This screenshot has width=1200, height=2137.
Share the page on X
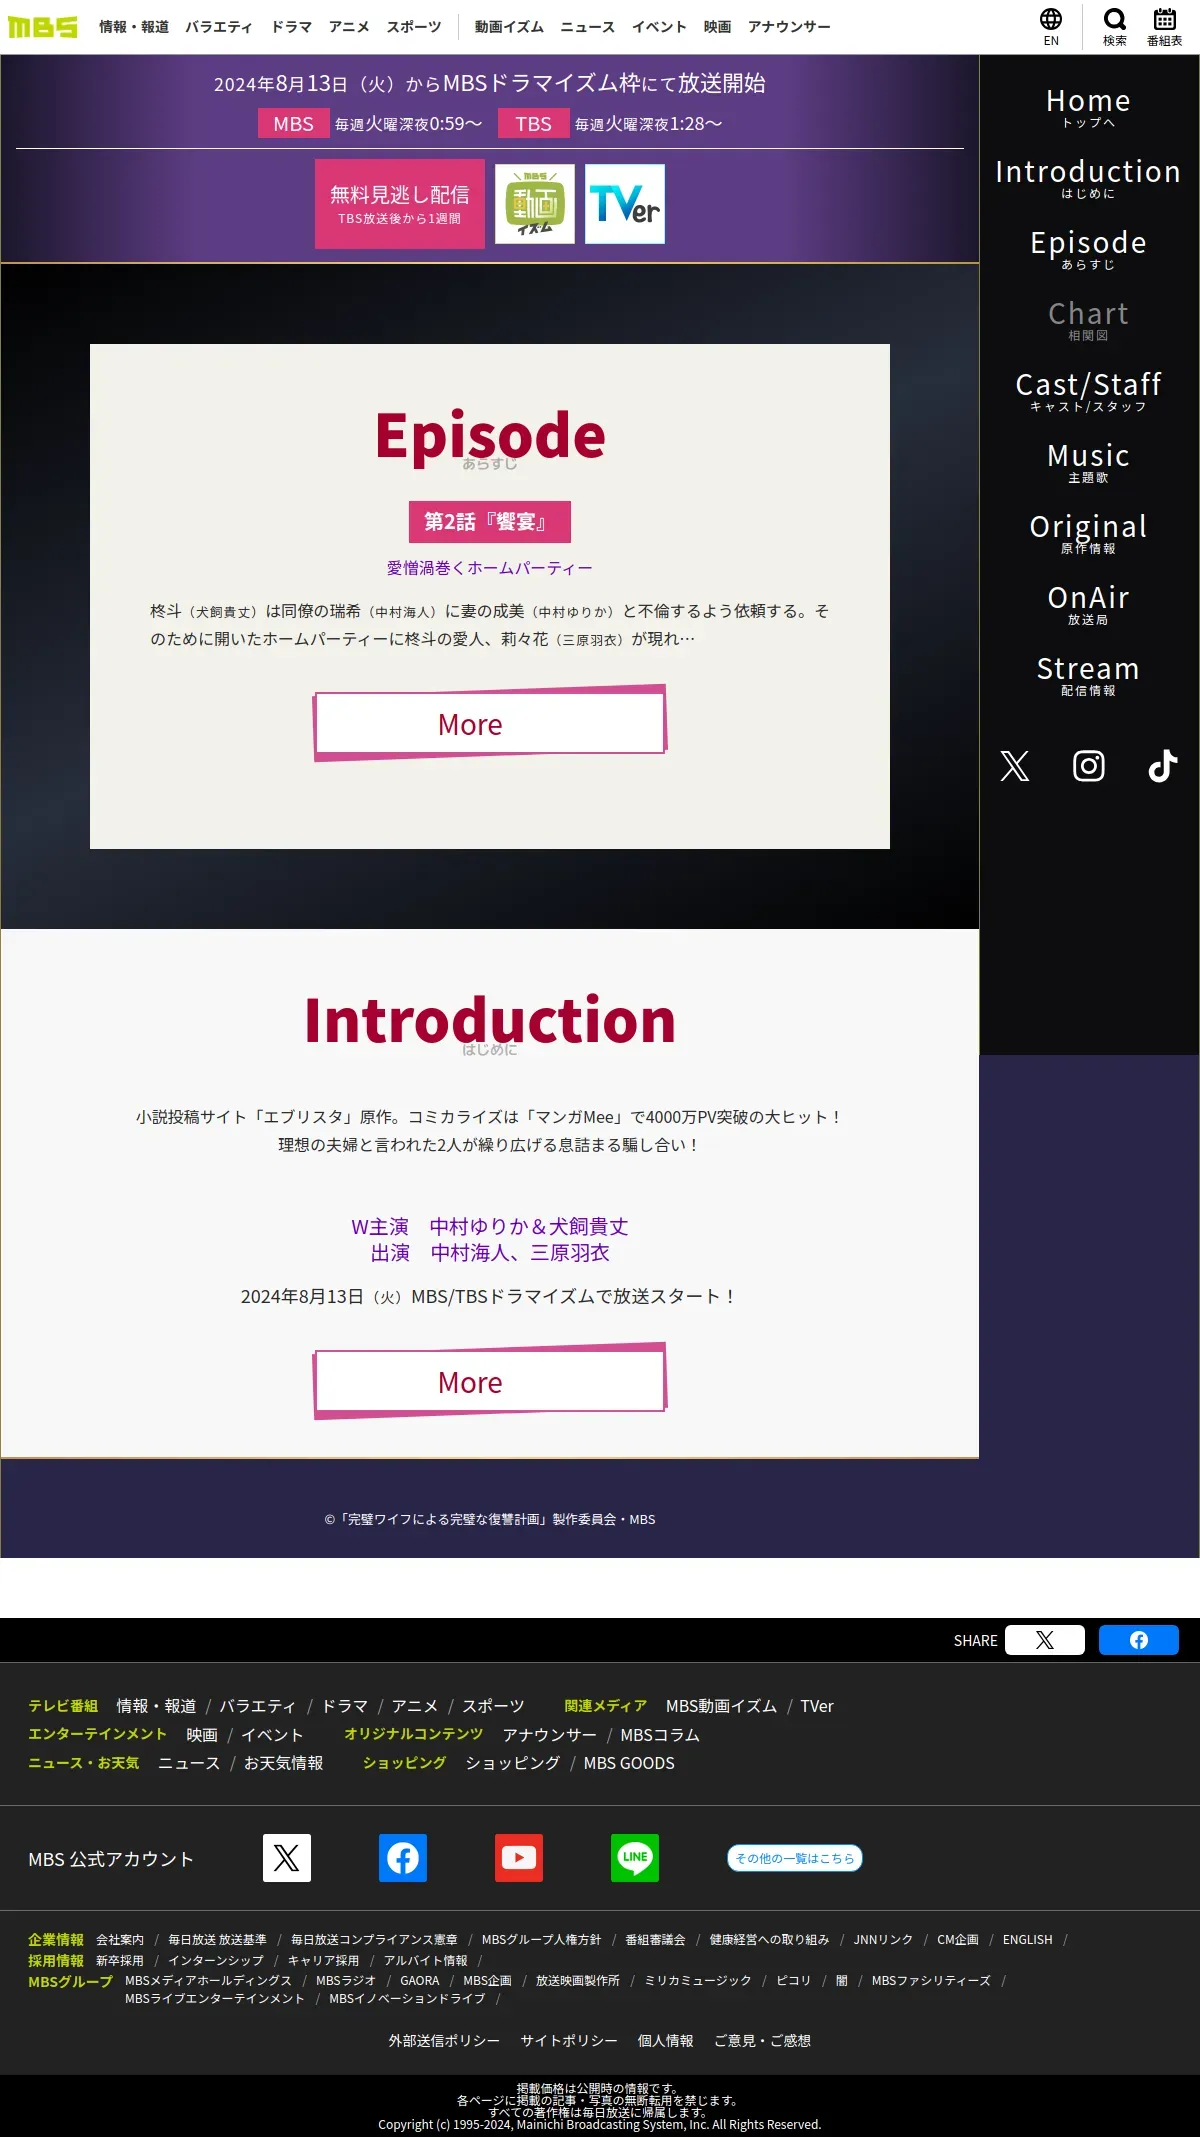(1045, 1640)
